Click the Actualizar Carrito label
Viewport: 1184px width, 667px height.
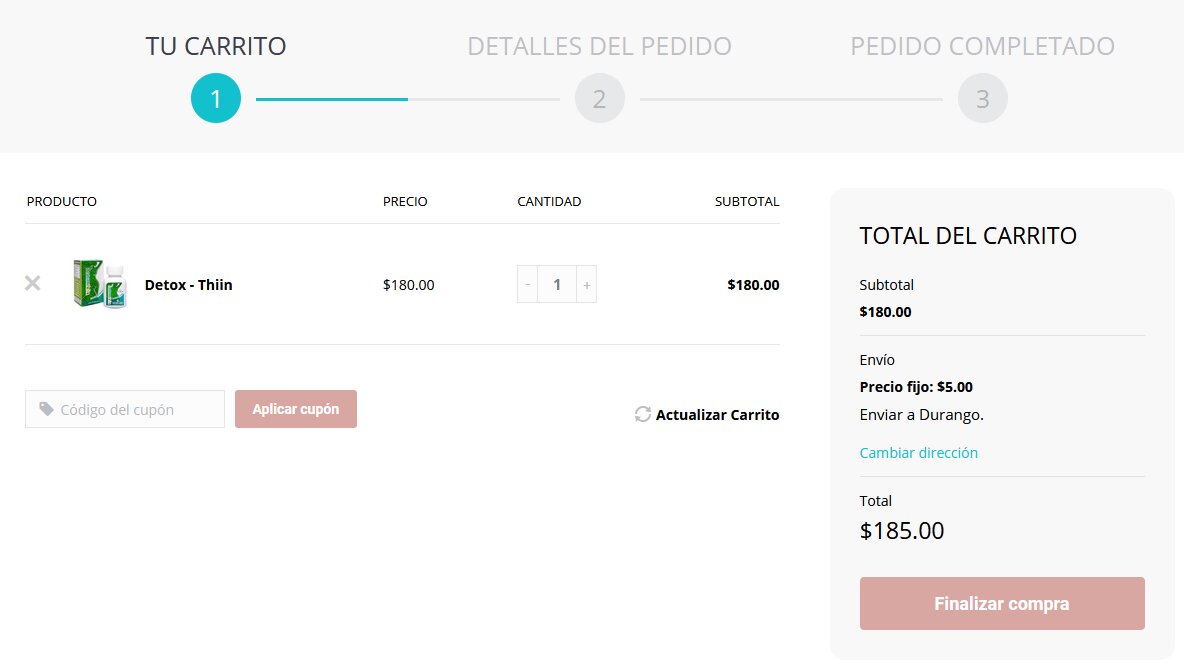(718, 414)
